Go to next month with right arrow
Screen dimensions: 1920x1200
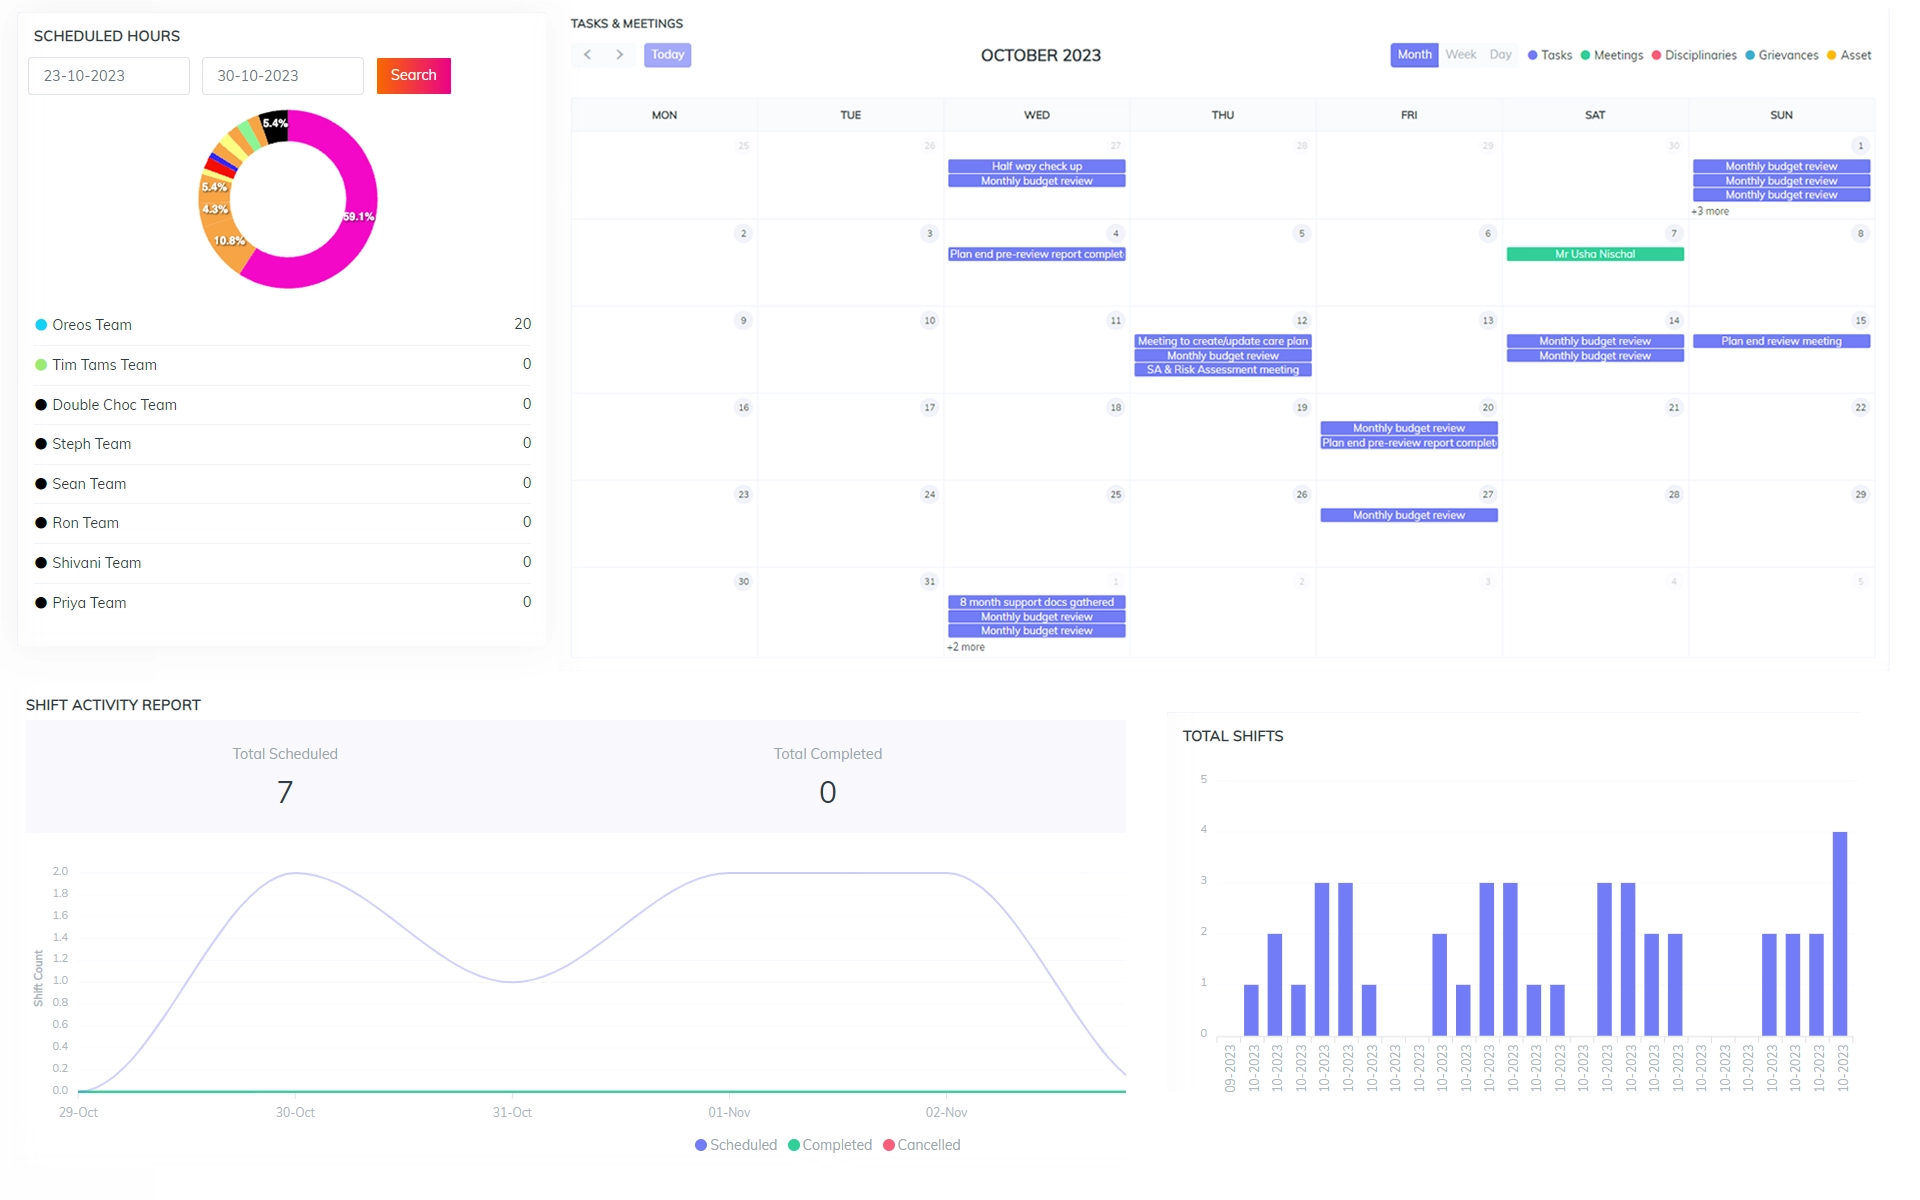tap(620, 55)
